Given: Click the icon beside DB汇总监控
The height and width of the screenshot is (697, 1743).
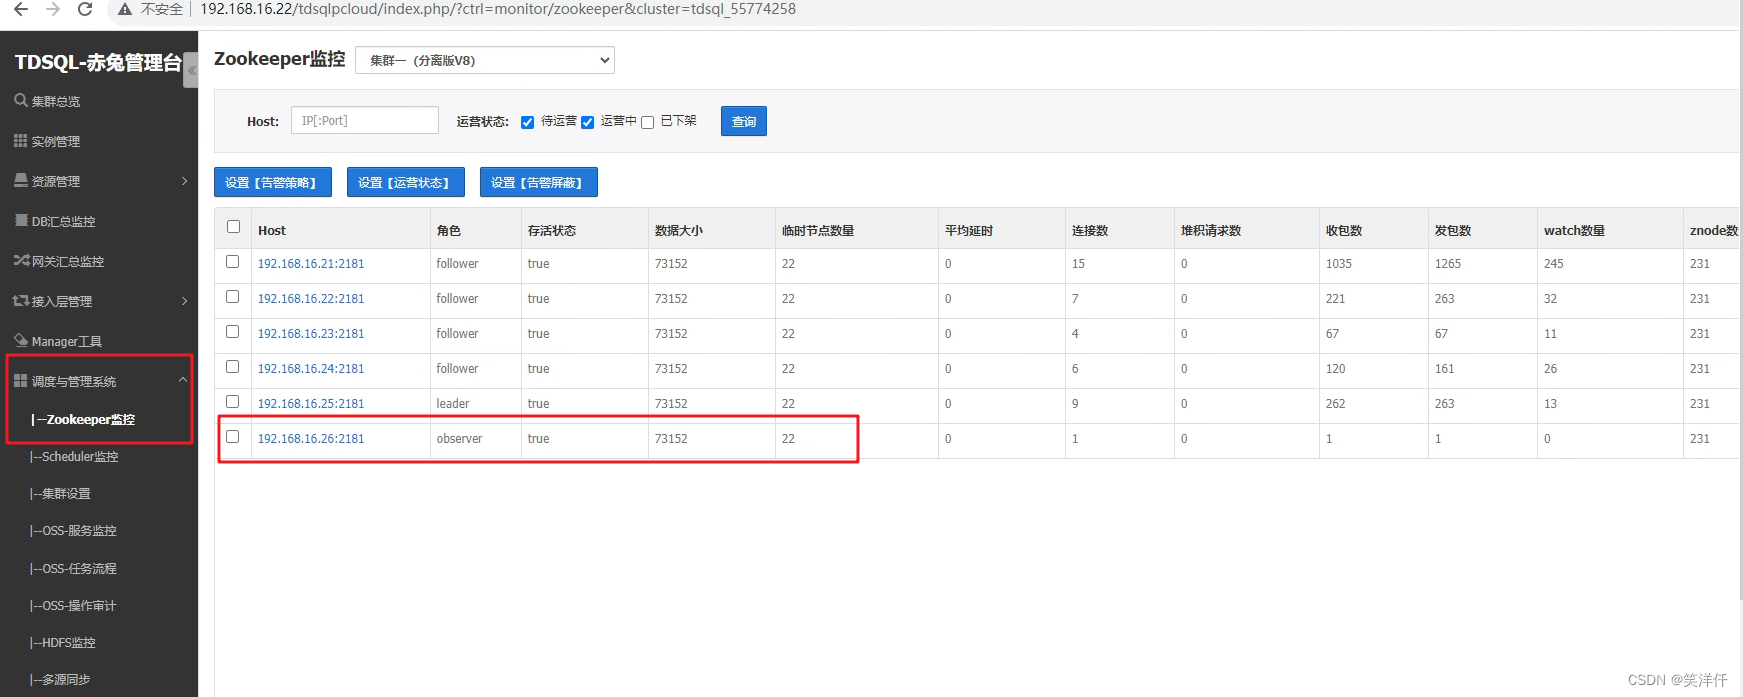Looking at the screenshot, I should [20, 220].
